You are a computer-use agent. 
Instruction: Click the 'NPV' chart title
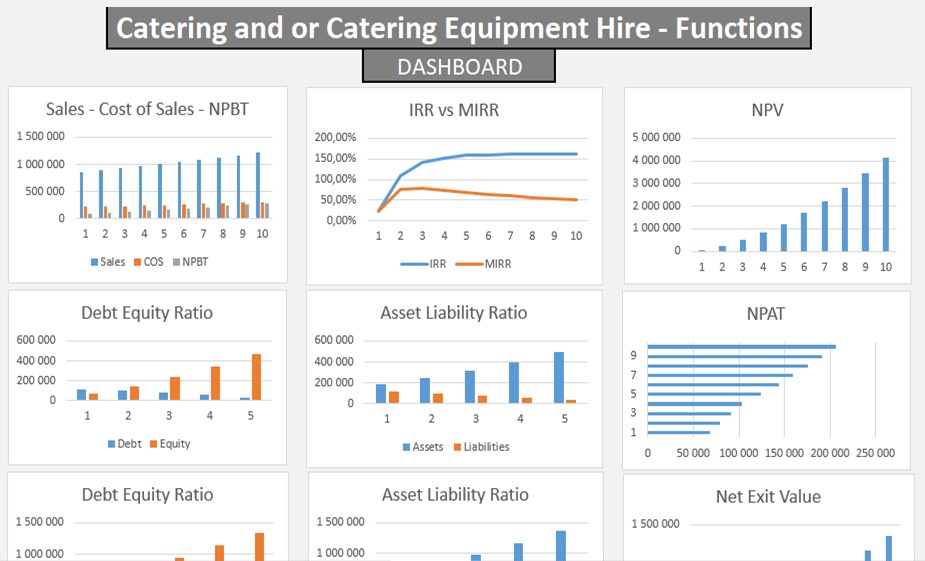767,110
